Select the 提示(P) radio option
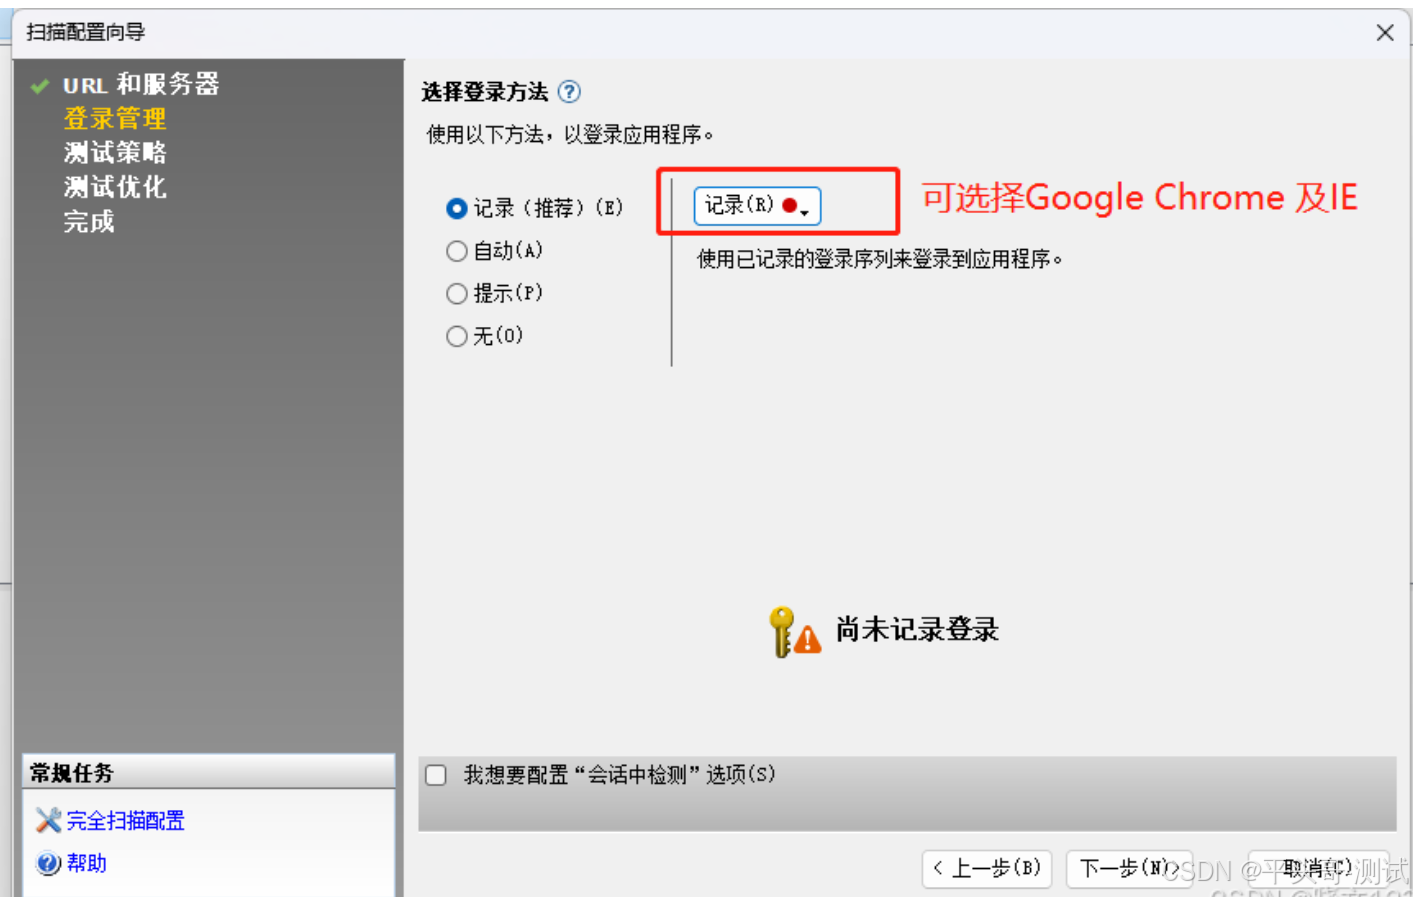The height and width of the screenshot is (897, 1413). [457, 293]
